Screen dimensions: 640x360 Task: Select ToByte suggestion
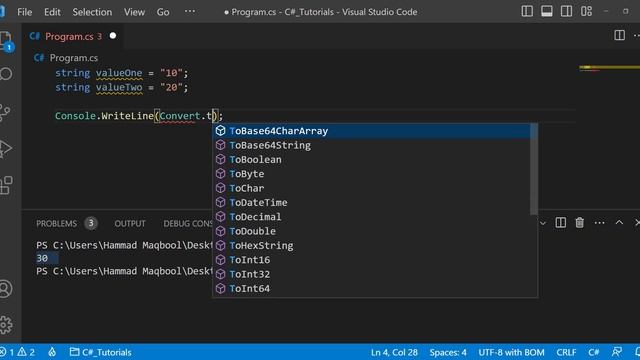(x=371, y=174)
